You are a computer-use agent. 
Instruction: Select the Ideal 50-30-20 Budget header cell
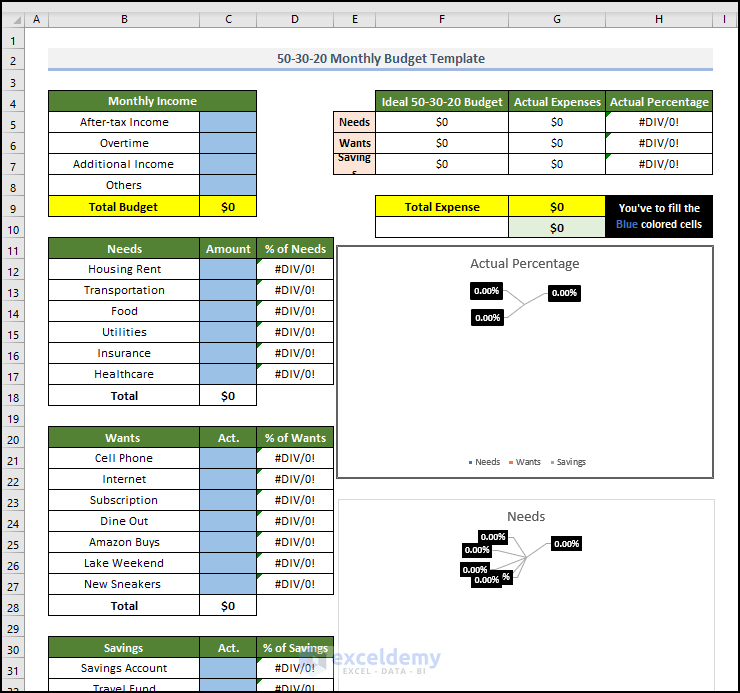coord(441,102)
